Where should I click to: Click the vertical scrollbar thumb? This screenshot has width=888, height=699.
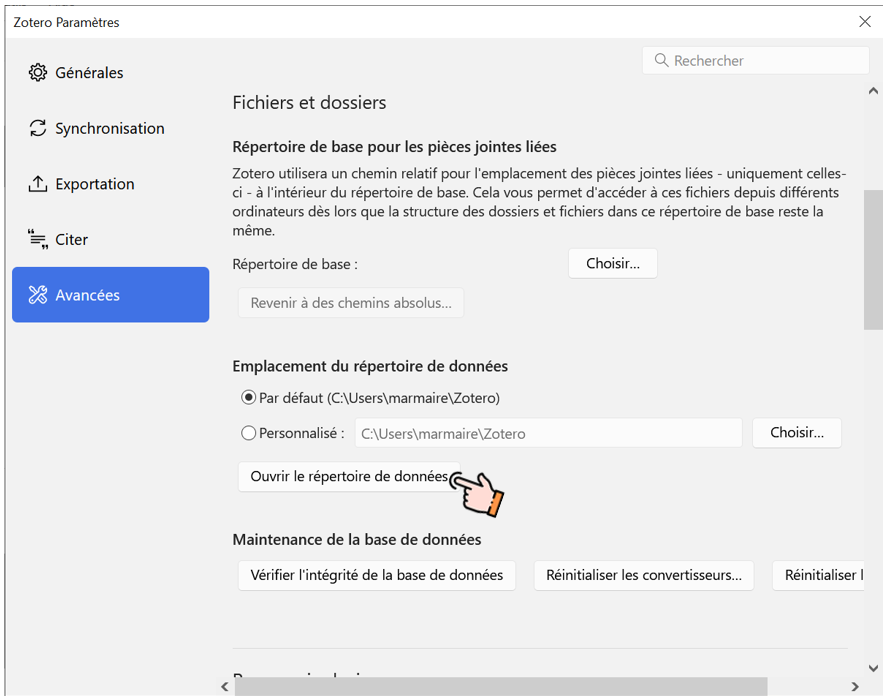(873, 259)
